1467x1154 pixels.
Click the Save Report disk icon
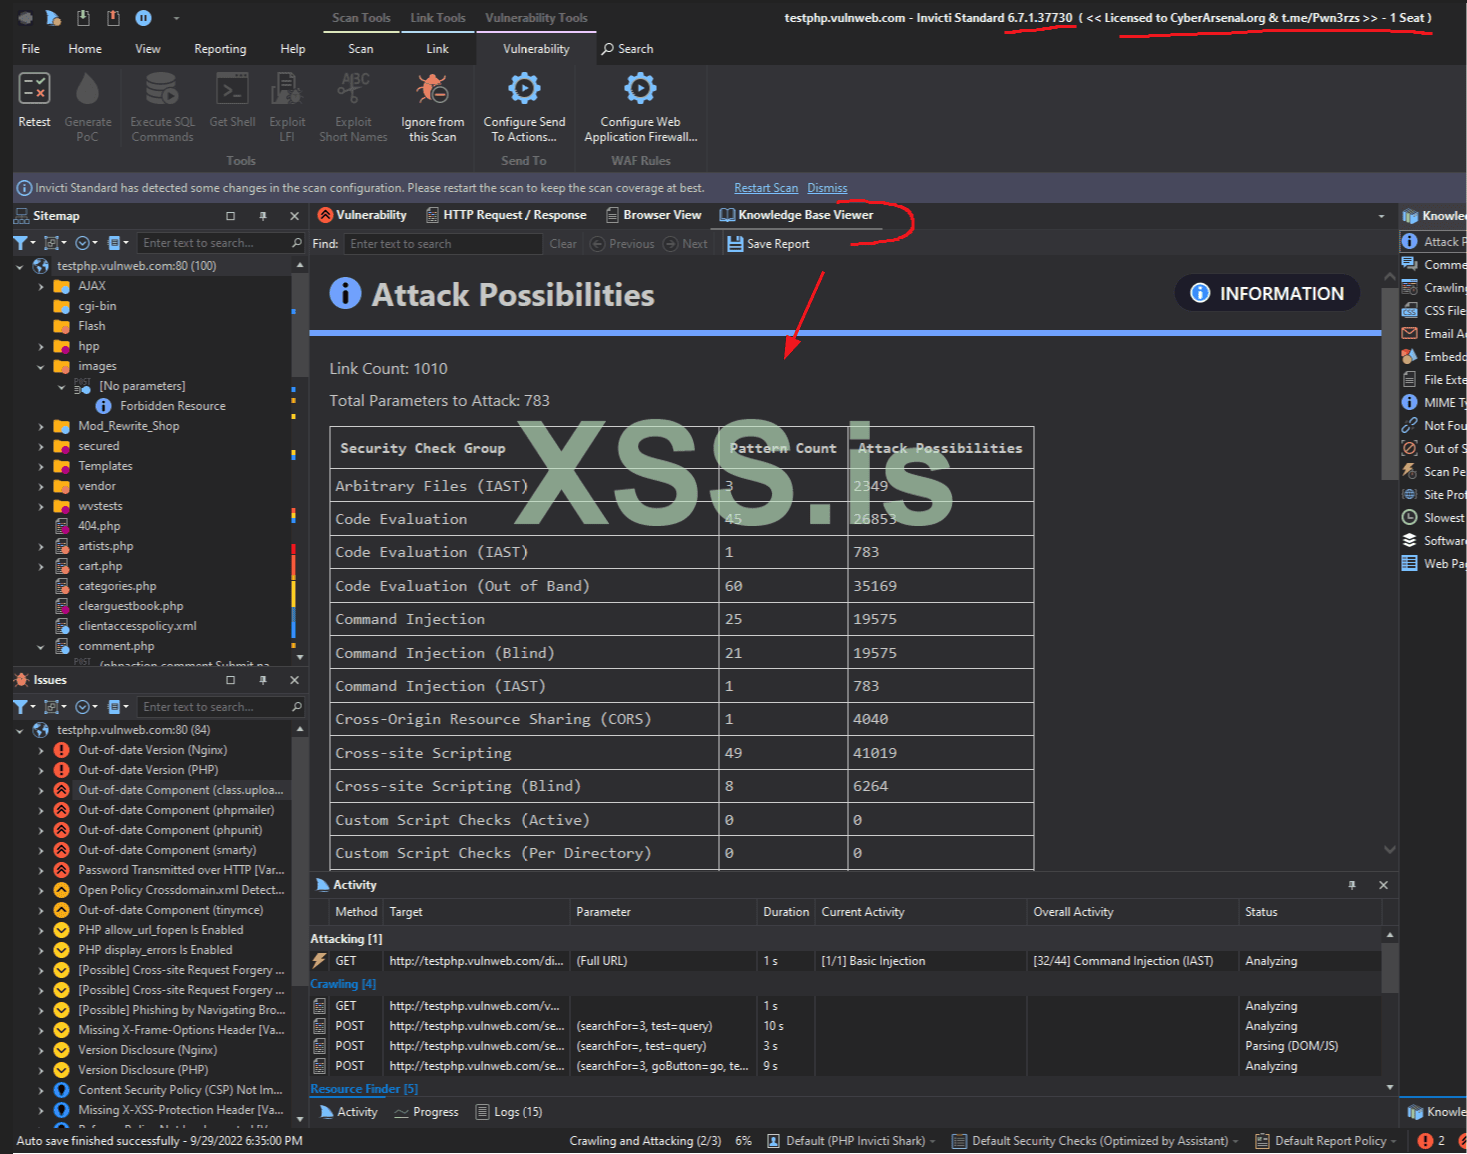point(735,244)
